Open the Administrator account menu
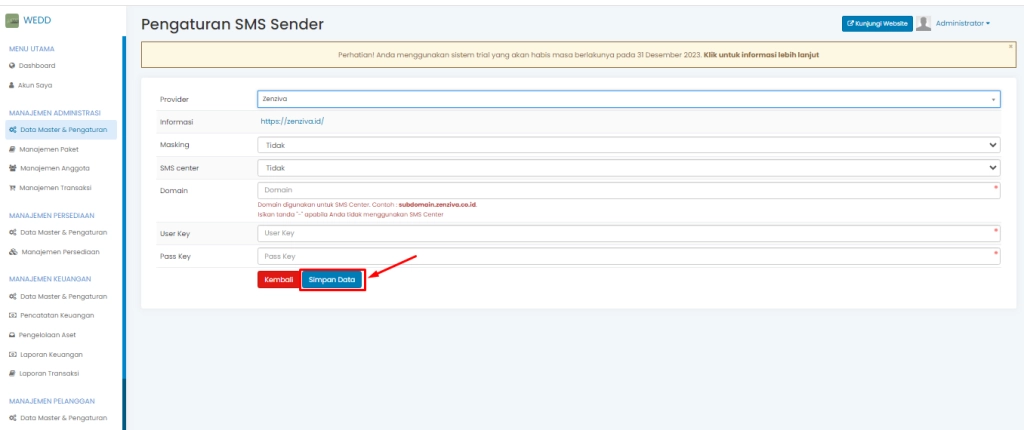 [x=962, y=23]
